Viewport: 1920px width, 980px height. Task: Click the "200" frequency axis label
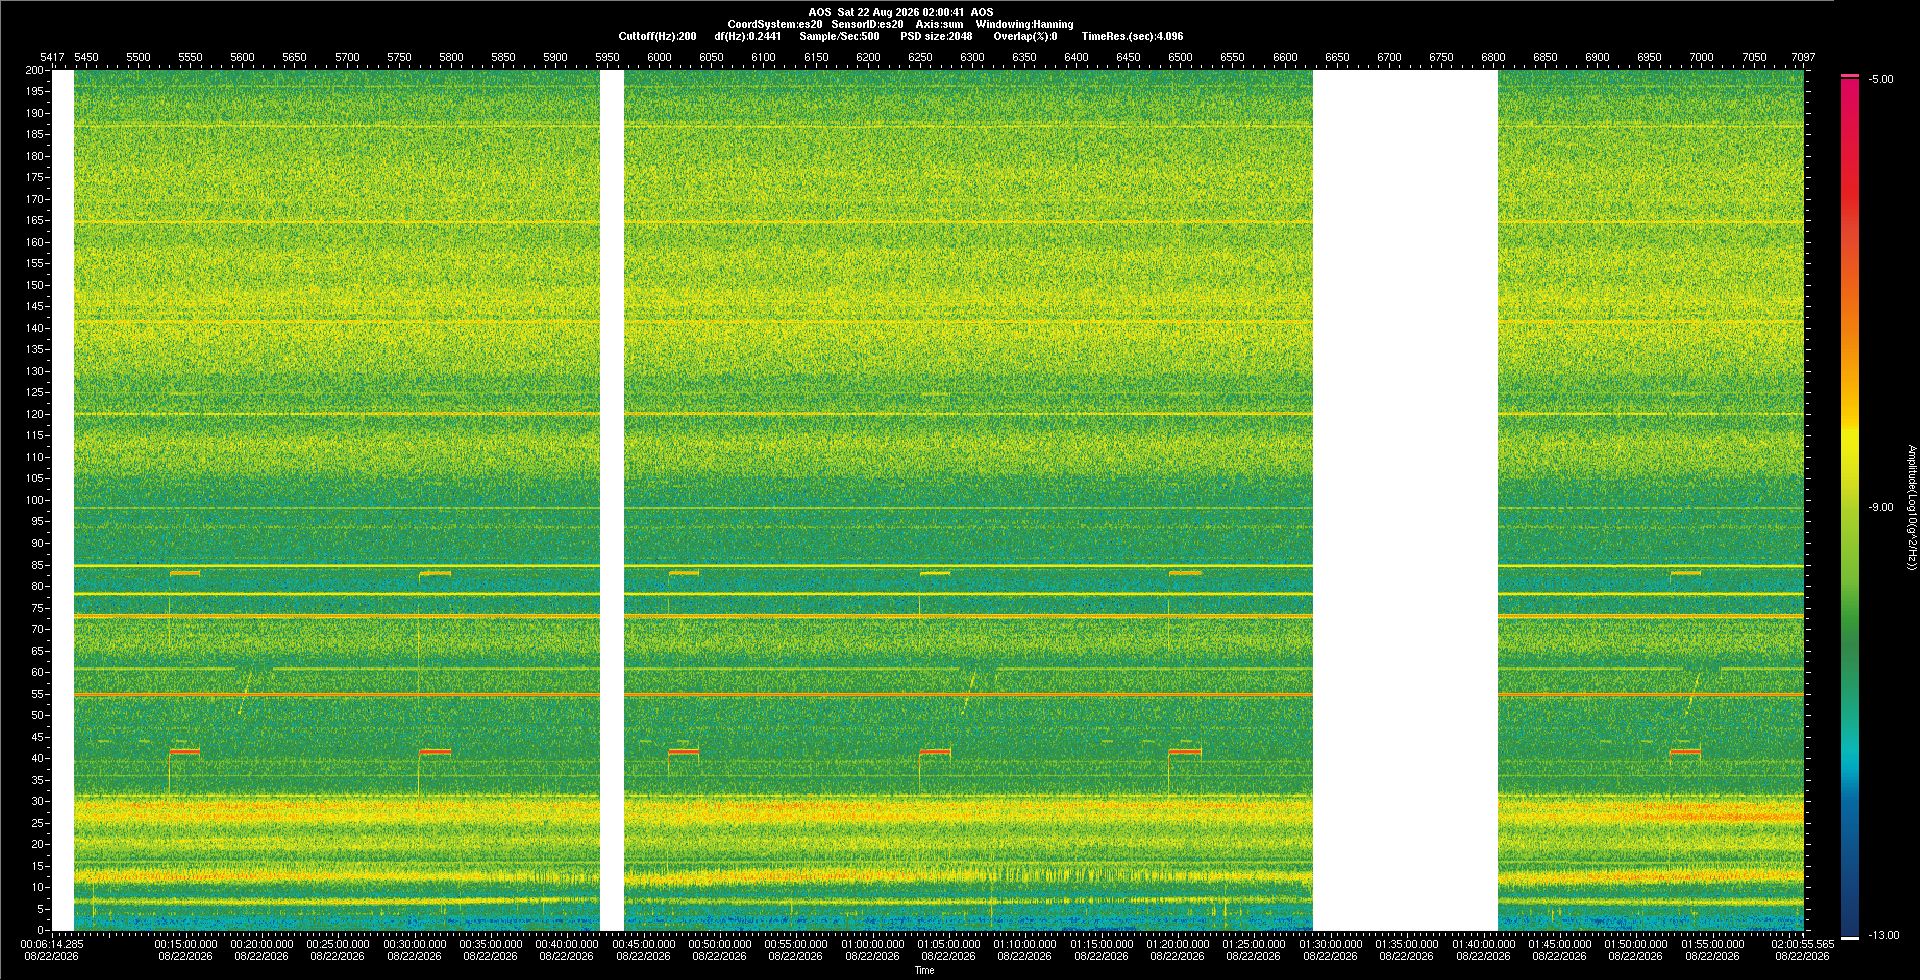click(x=35, y=70)
